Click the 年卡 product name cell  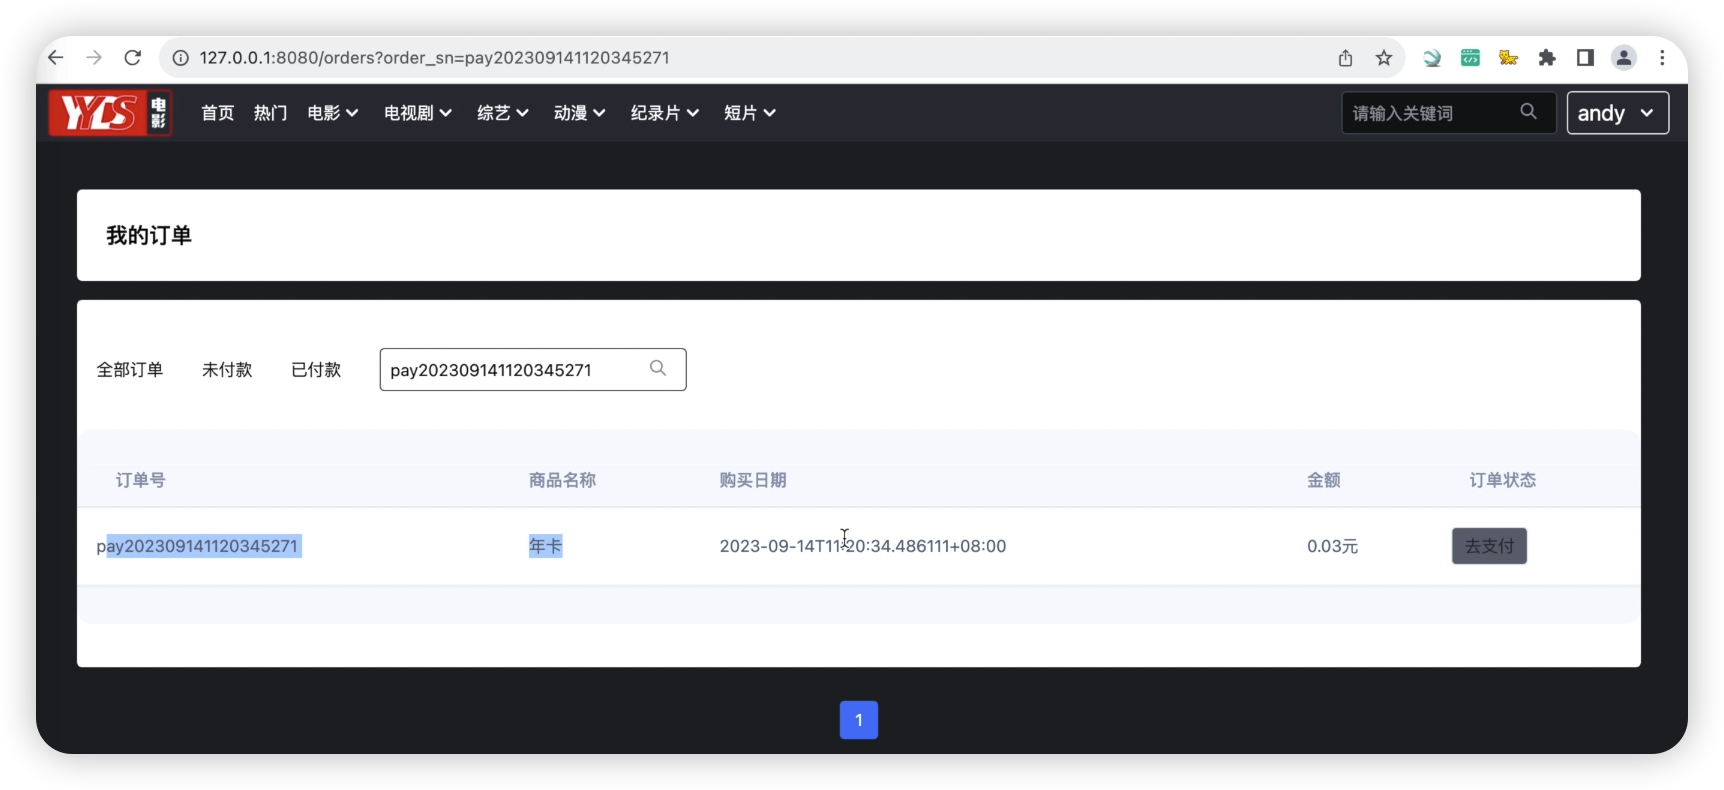[545, 546]
